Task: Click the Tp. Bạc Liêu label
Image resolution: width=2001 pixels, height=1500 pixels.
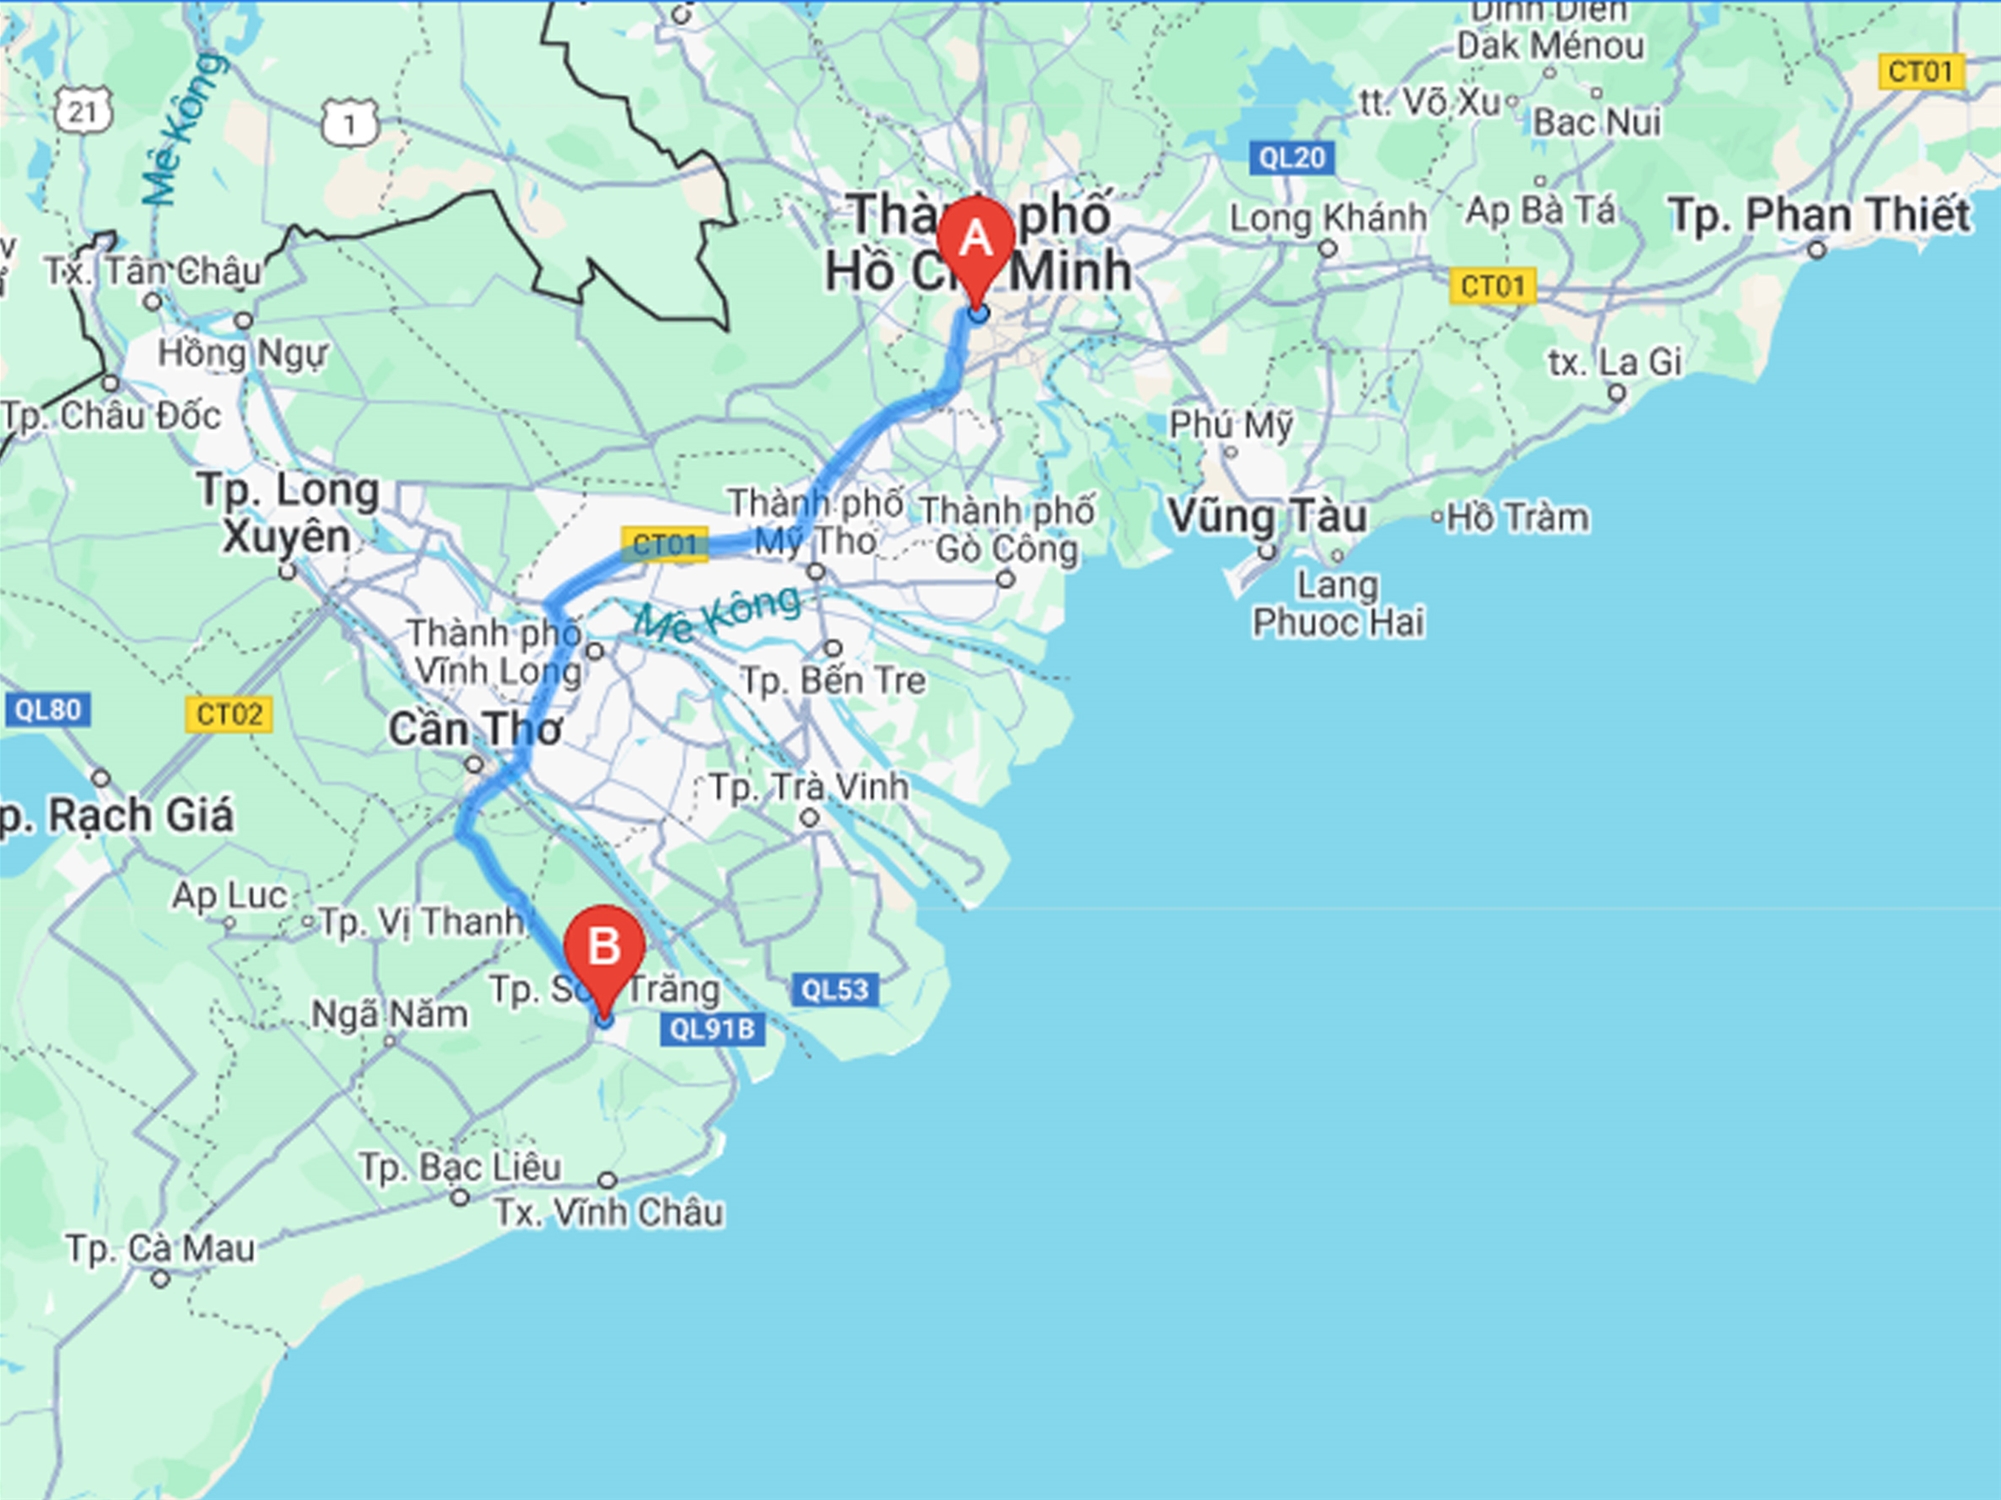Action: 460,1167
